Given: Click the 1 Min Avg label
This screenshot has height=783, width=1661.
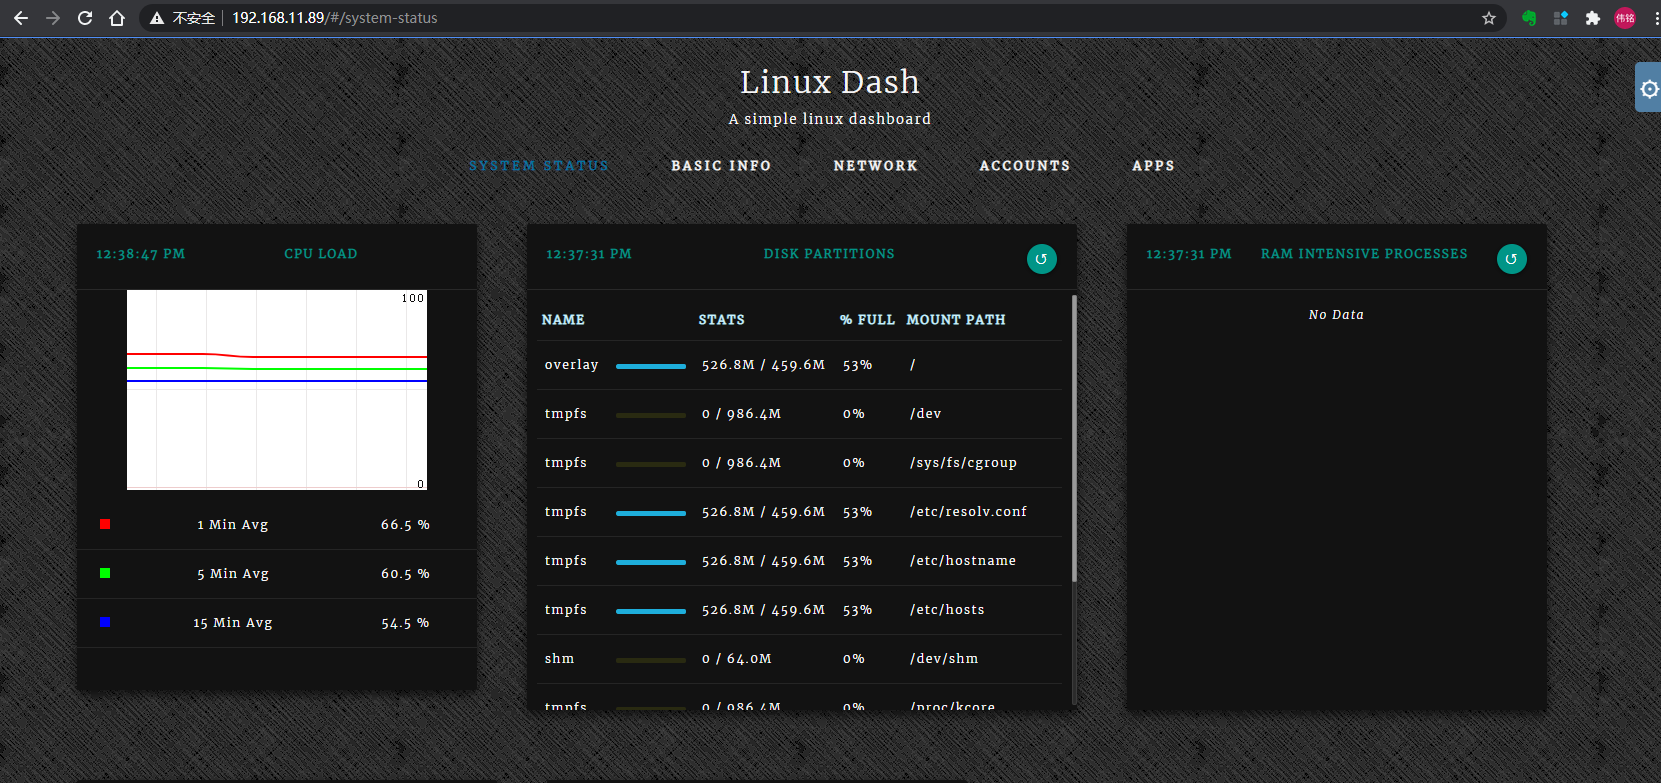Looking at the screenshot, I should (x=233, y=525).
